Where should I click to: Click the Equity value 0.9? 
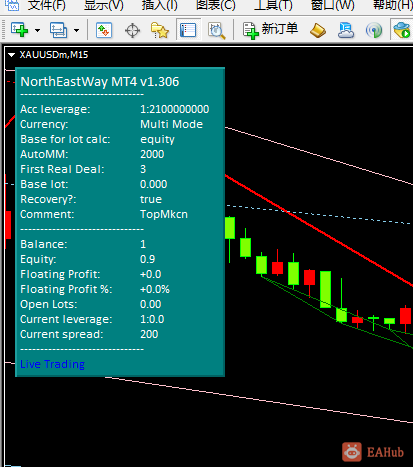[148, 259]
